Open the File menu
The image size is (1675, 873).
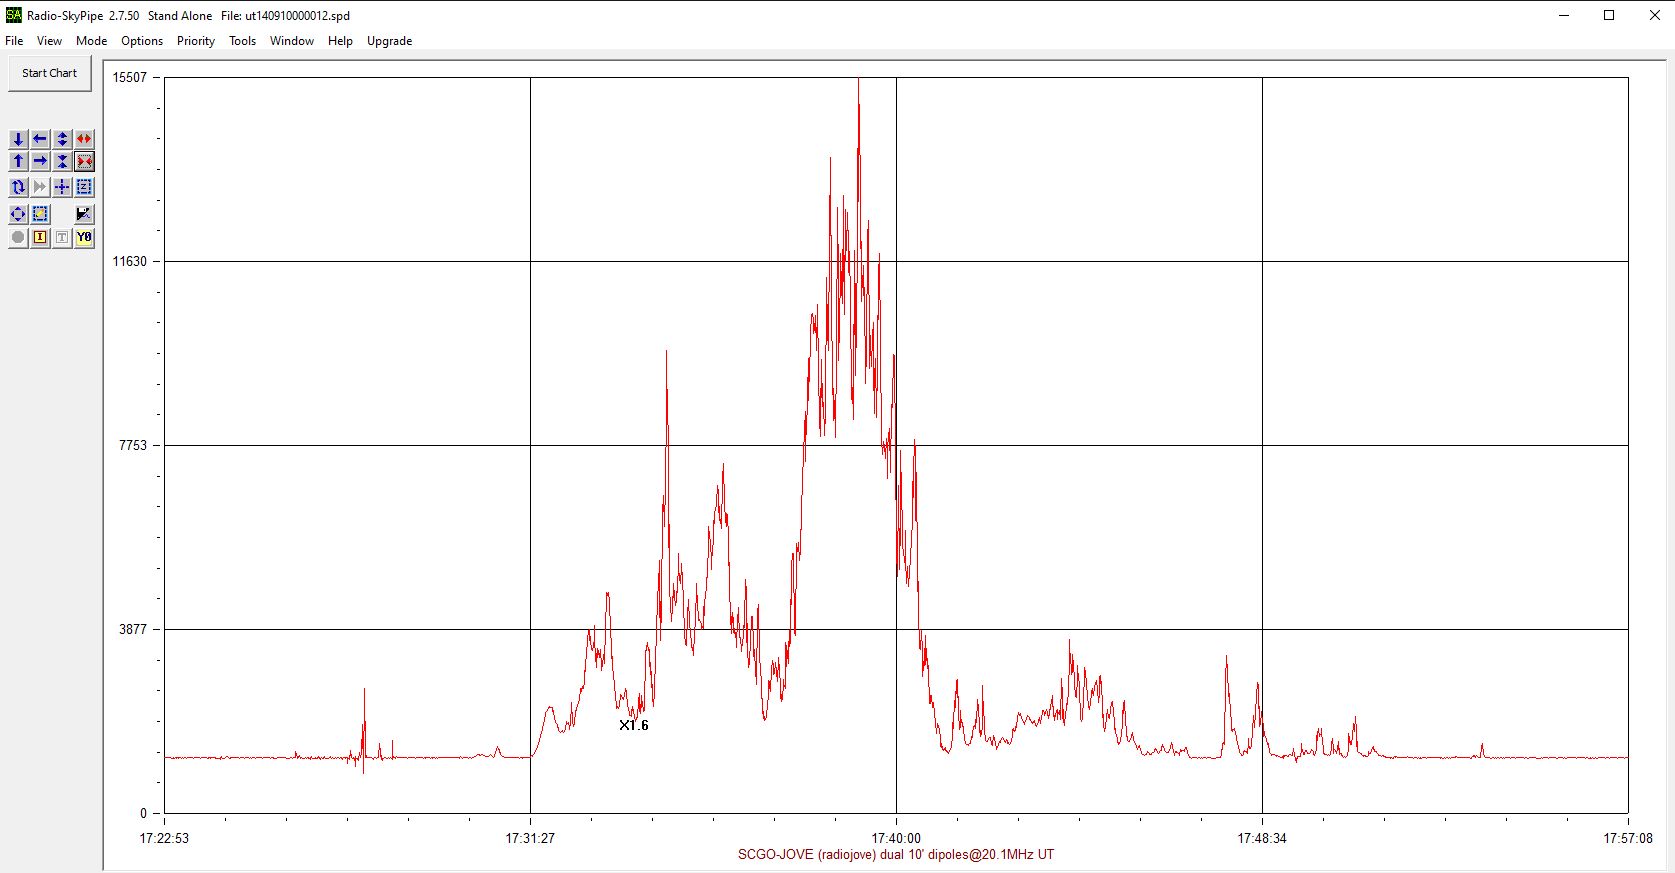(x=14, y=41)
